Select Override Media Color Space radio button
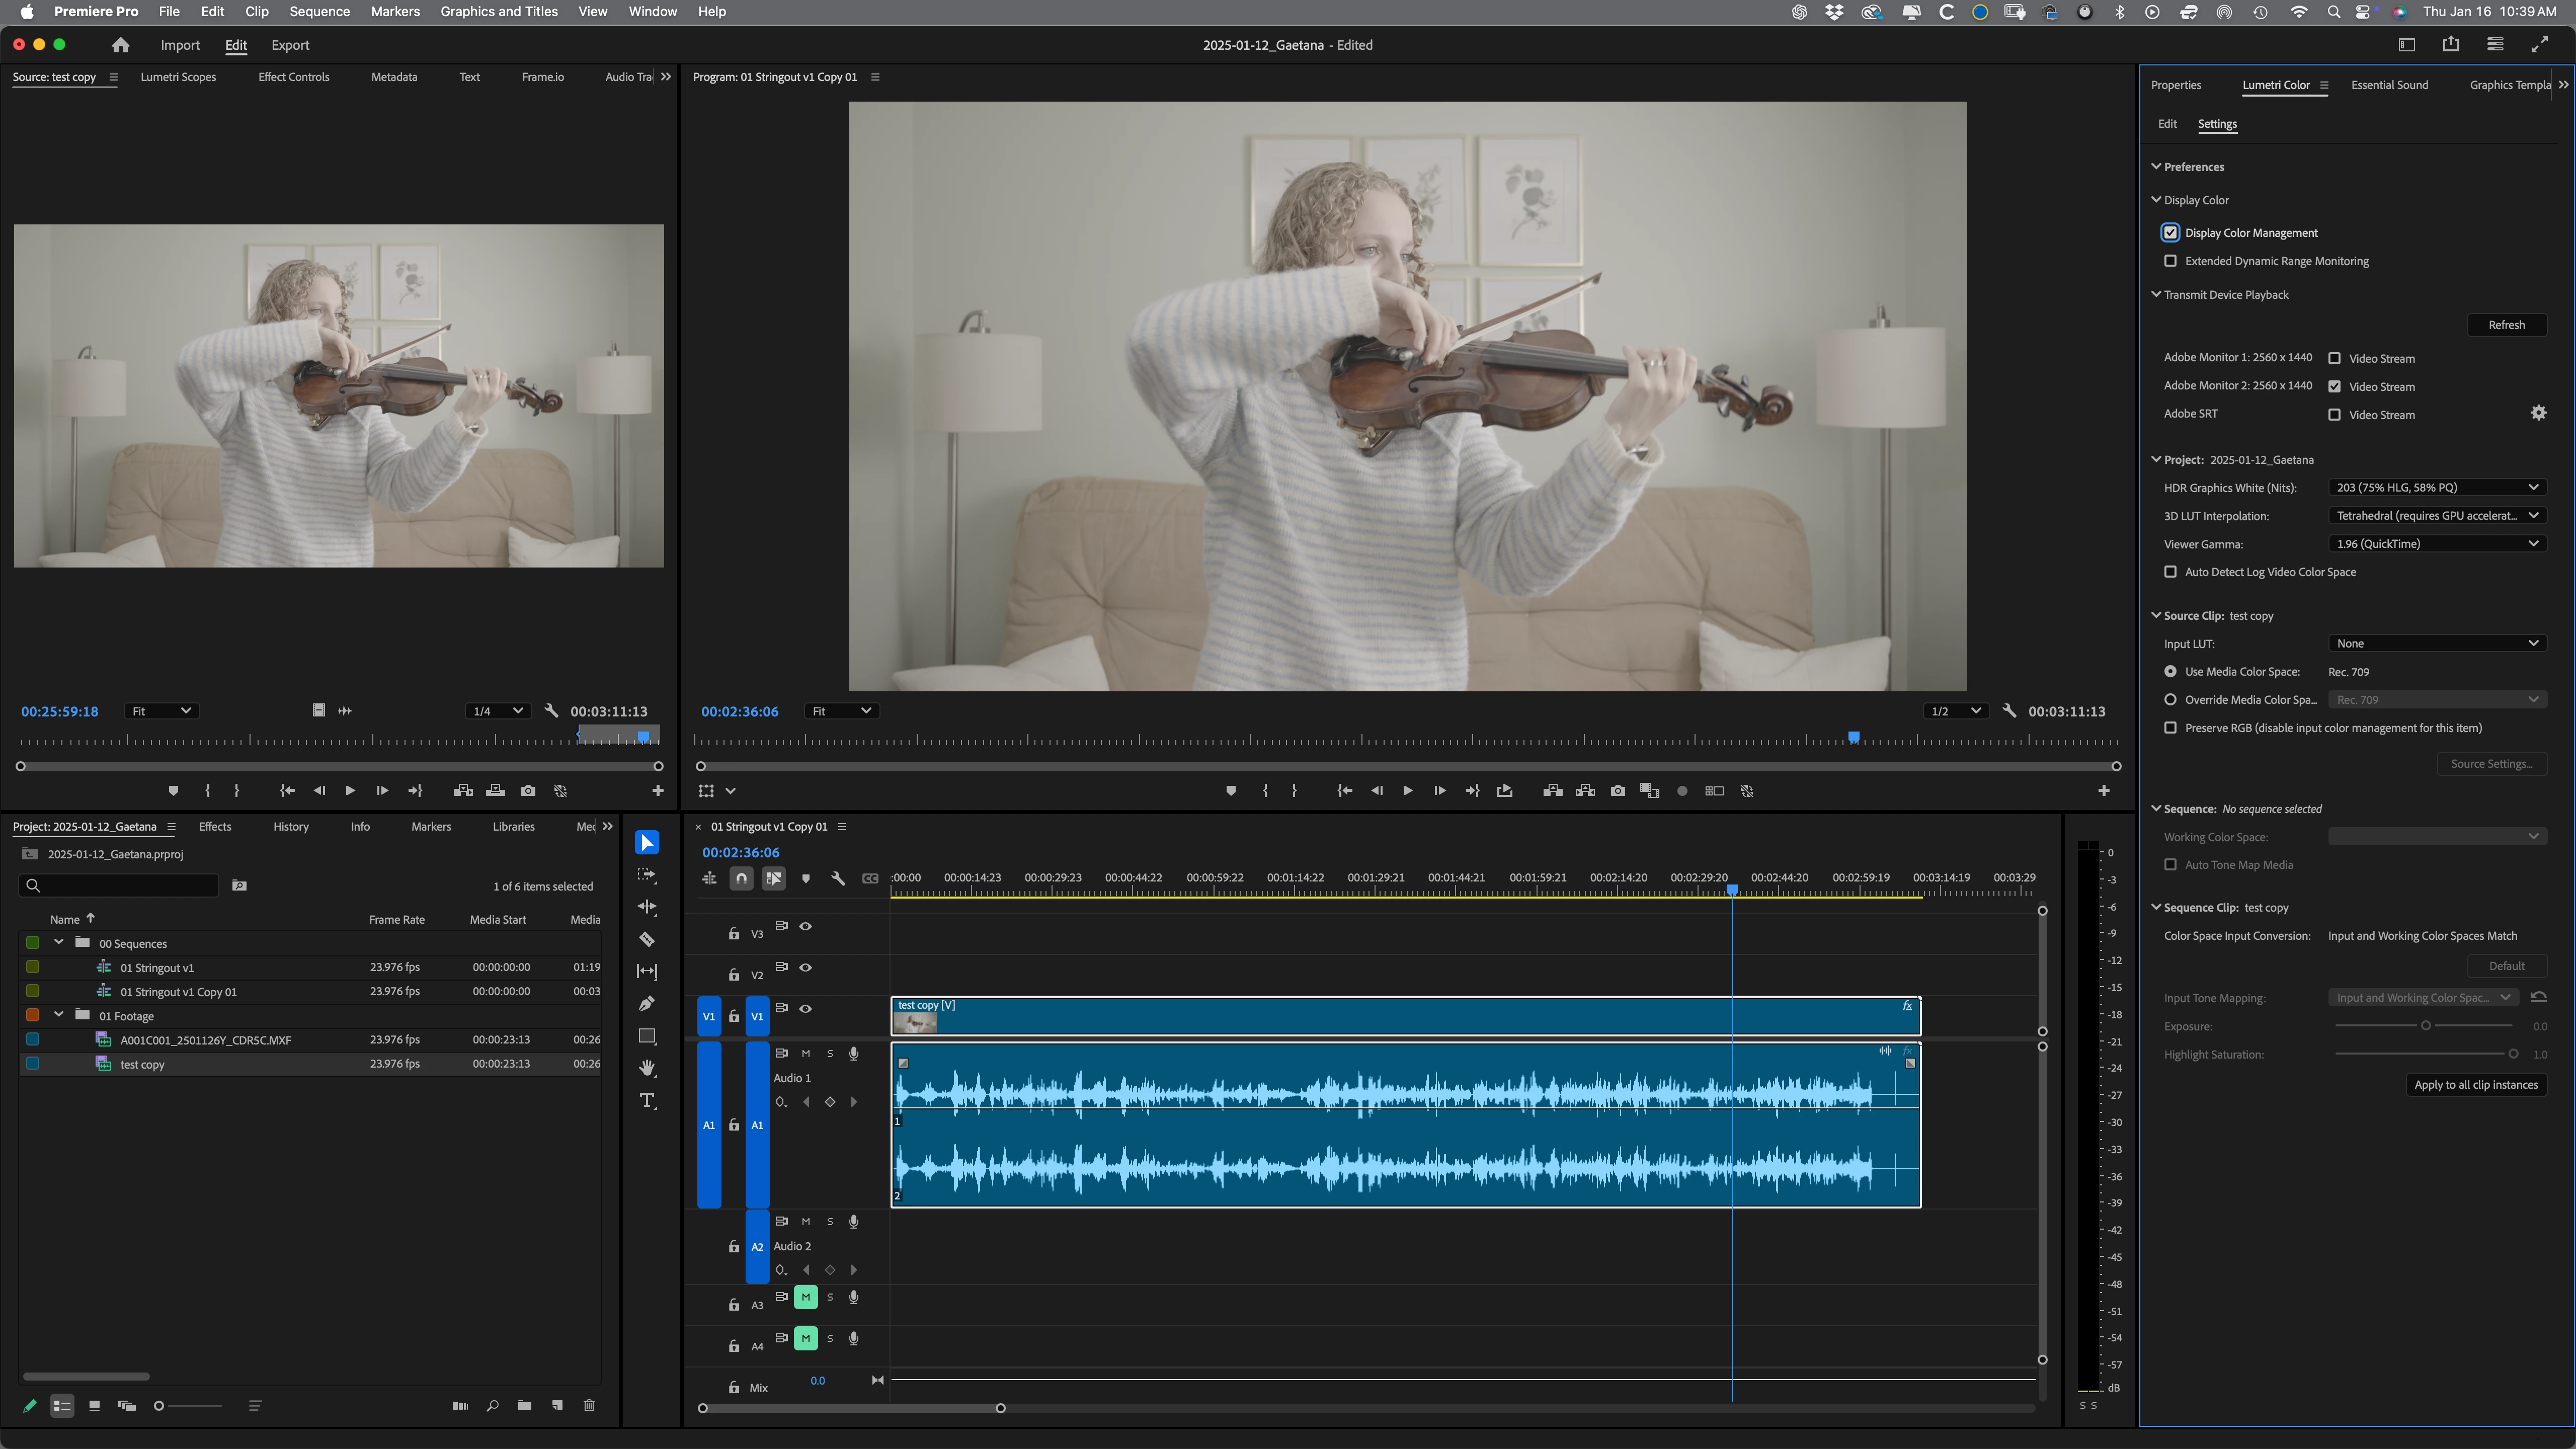The width and height of the screenshot is (2576, 1449). [2170, 700]
